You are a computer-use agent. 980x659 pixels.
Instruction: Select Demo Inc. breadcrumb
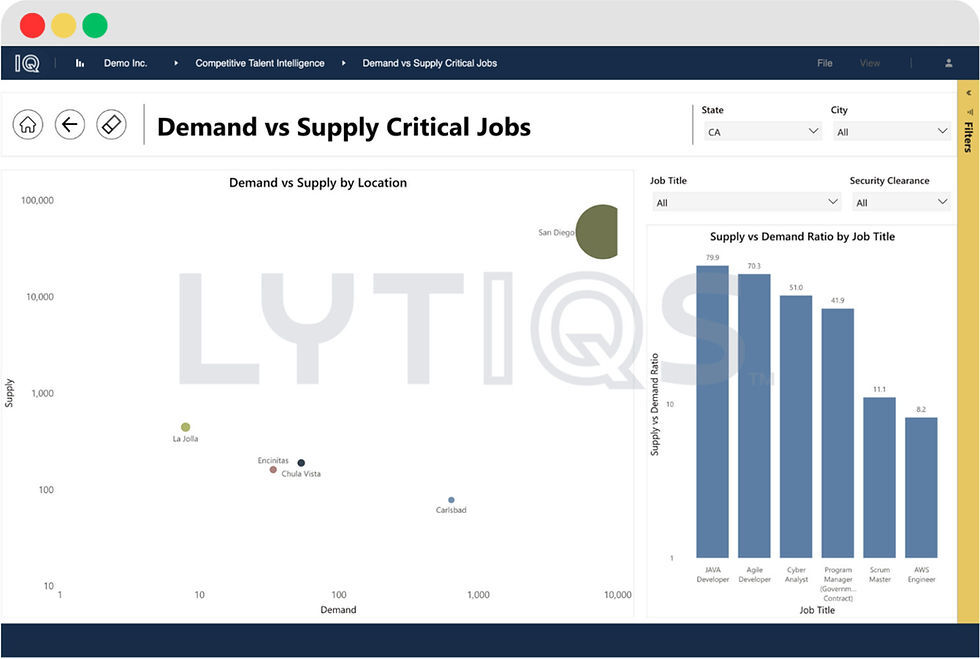[126, 63]
